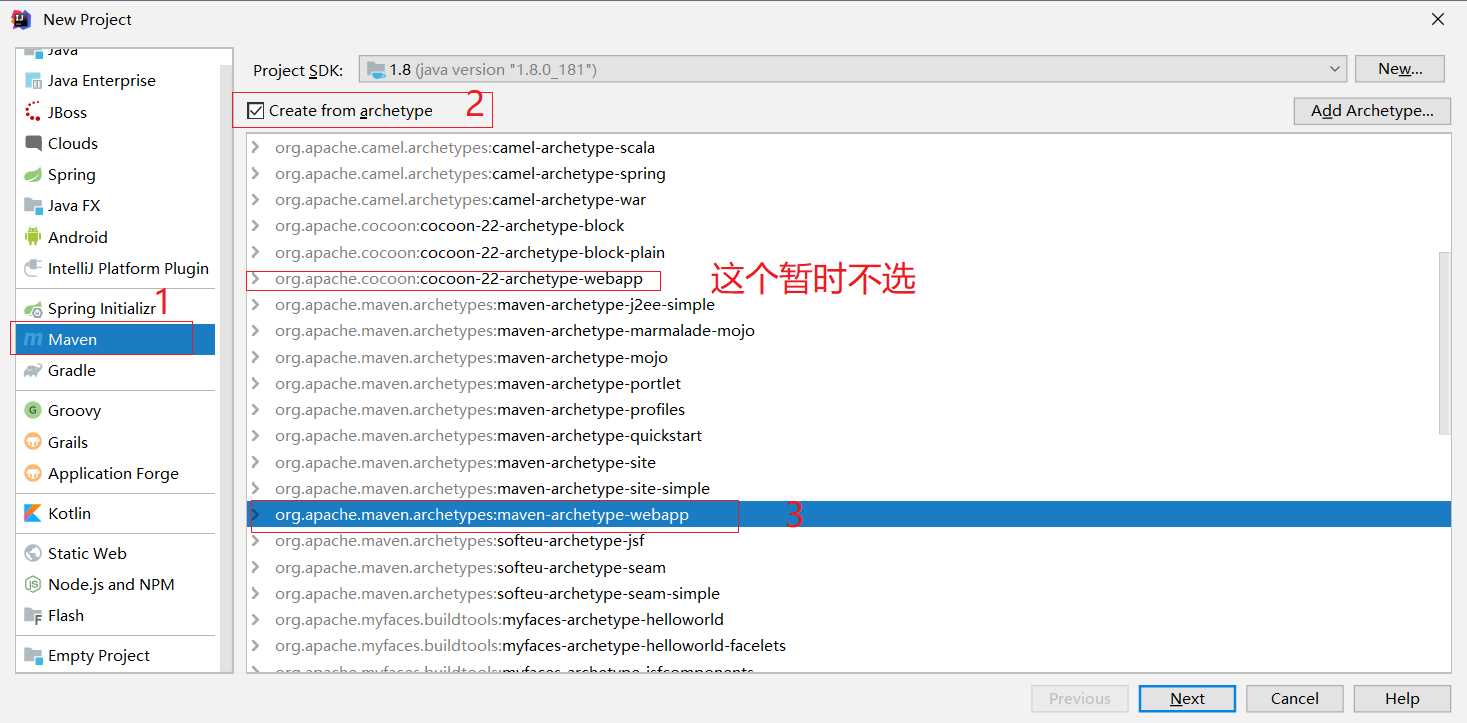This screenshot has height=723, width=1467.
Task: Click the Flash folder icon
Action: click(33, 616)
